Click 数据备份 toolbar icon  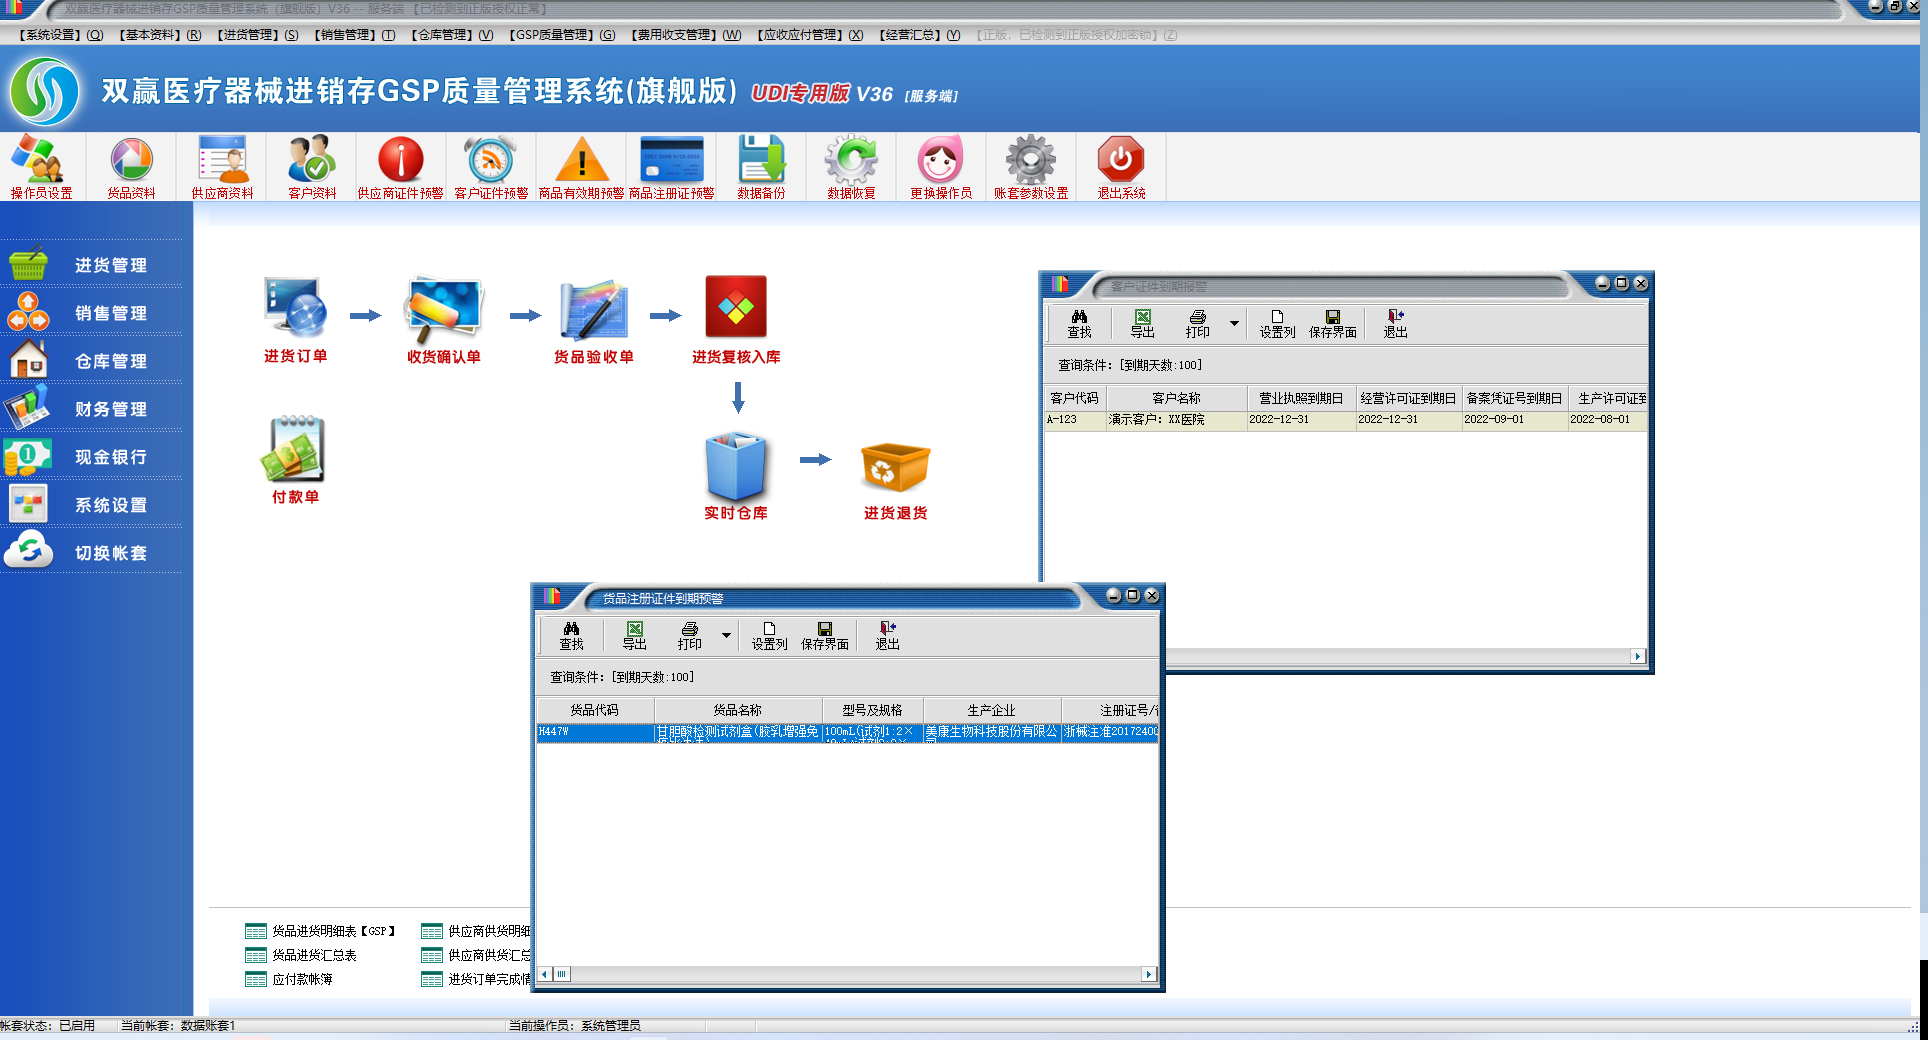click(761, 167)
